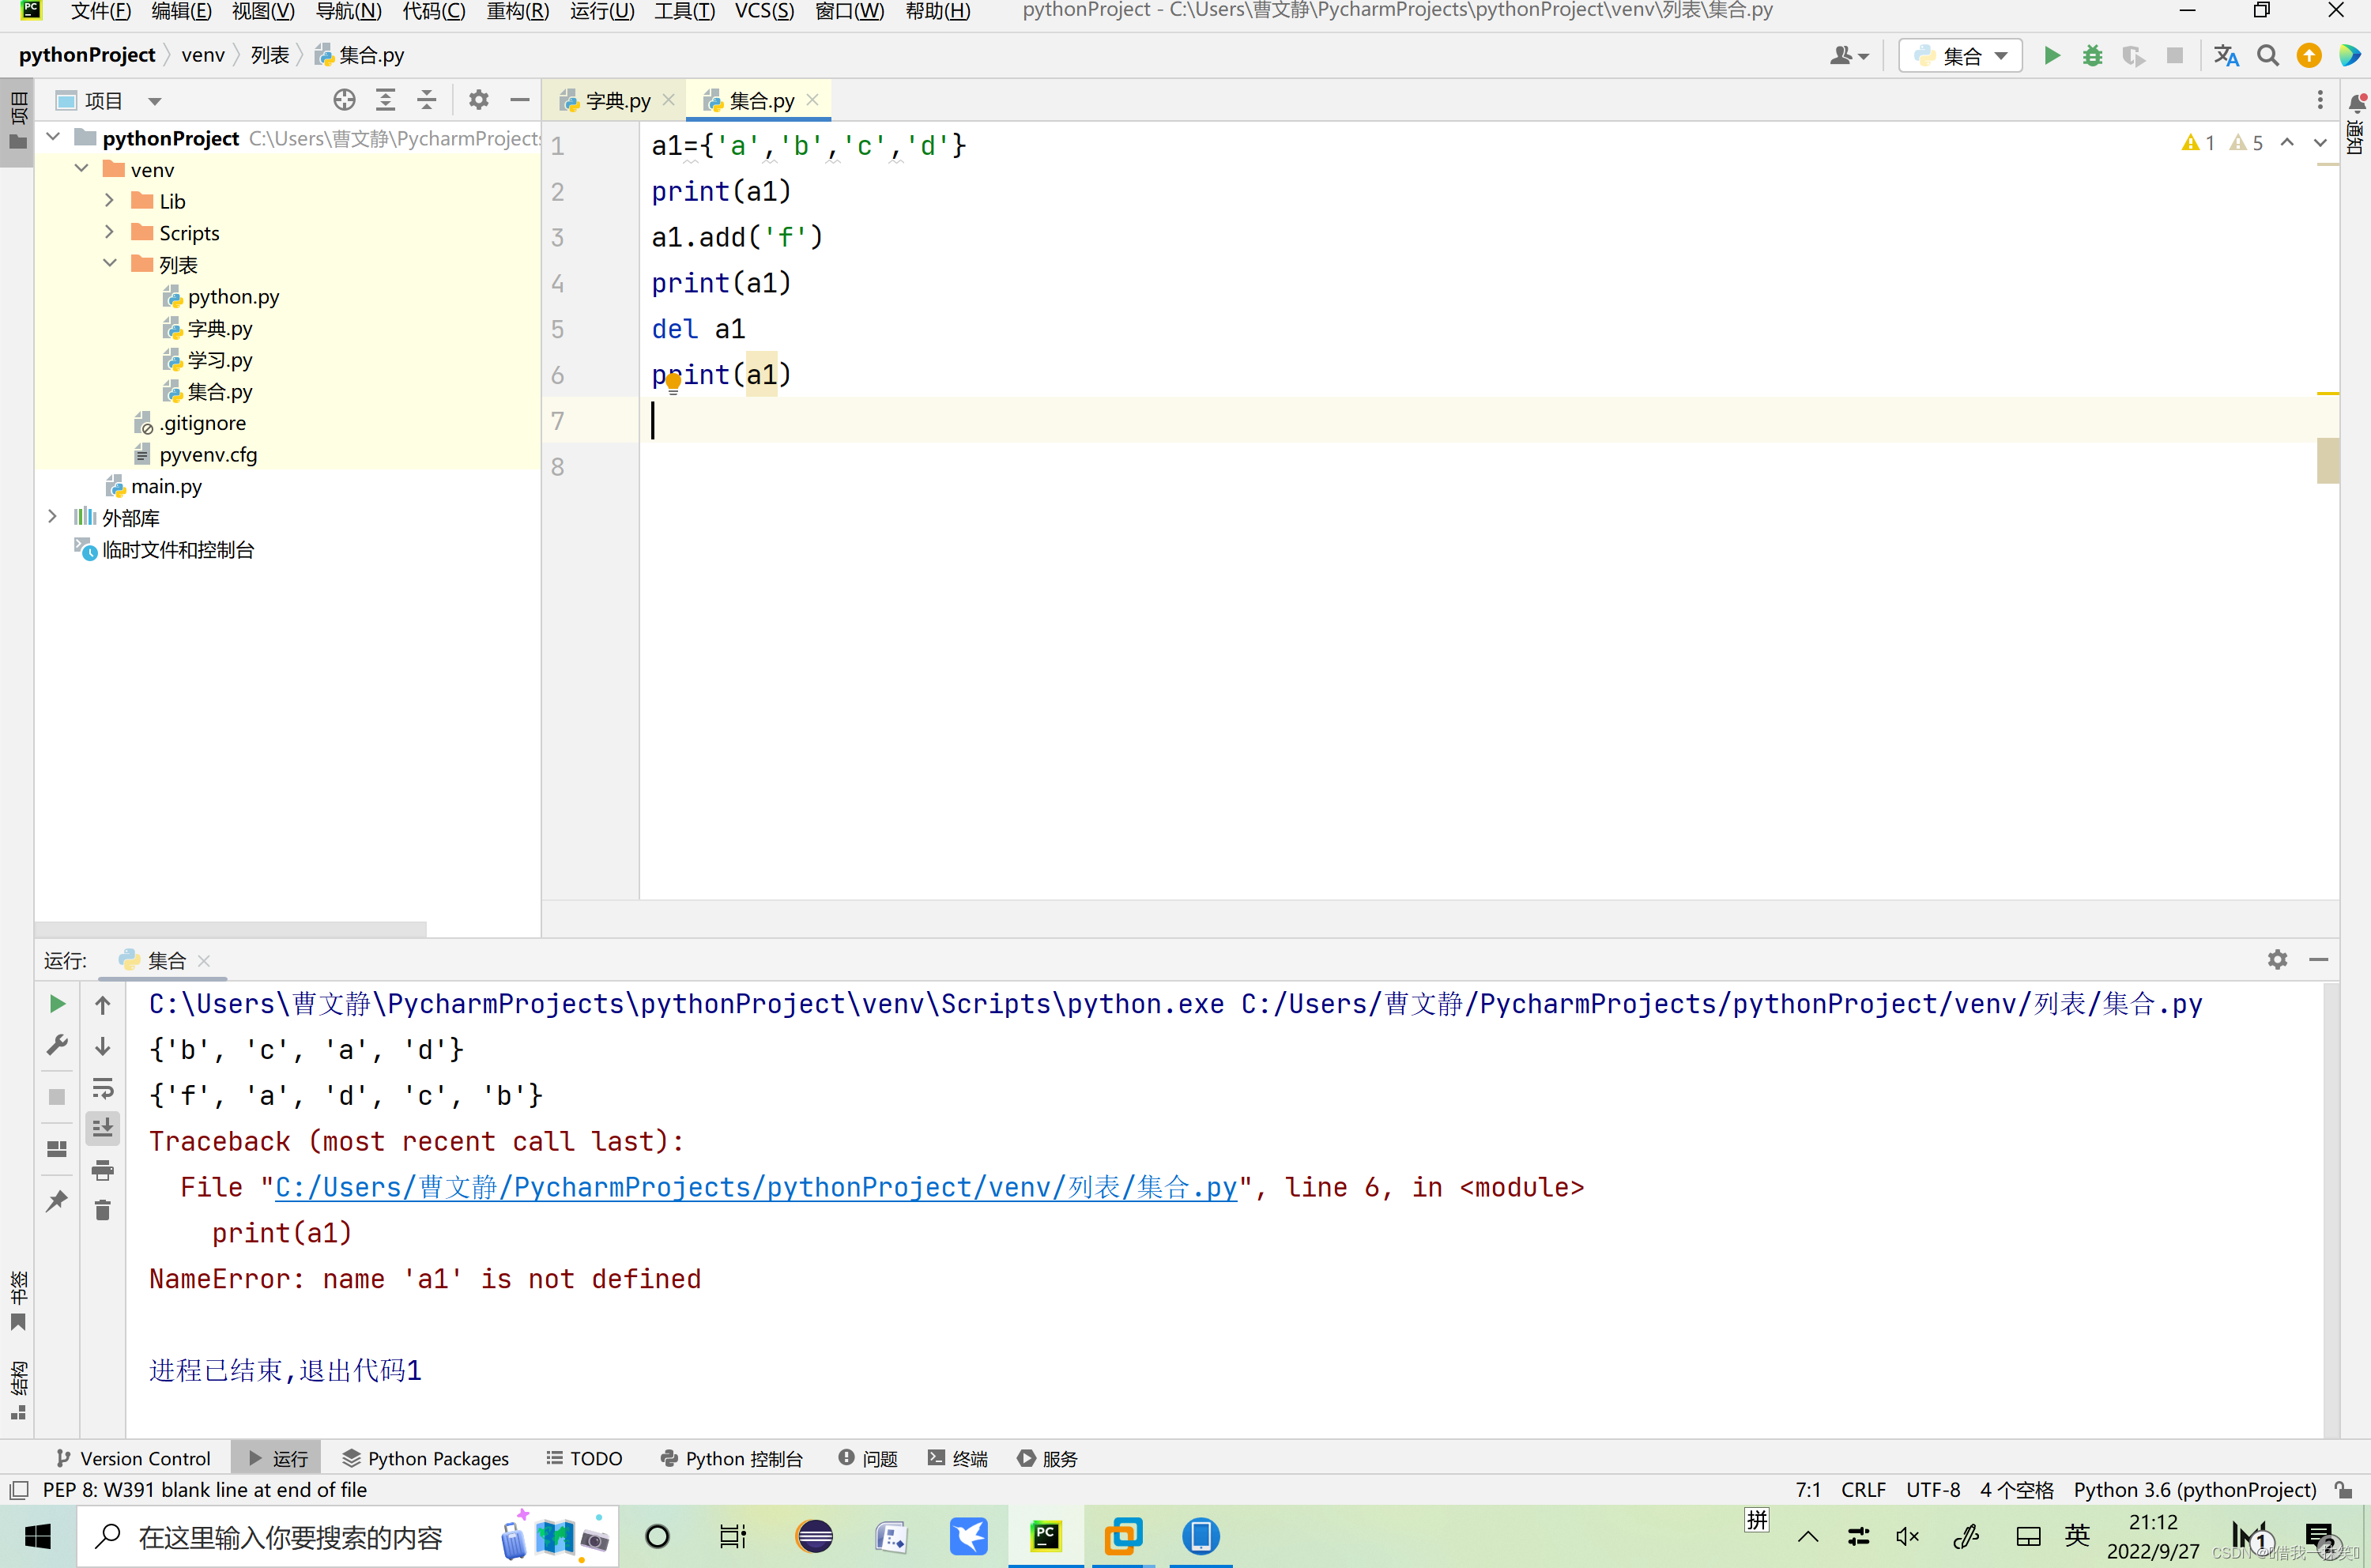
Task: Select opened file target icon in project panel
Action: pyautogui.click(x=344, y=100)
